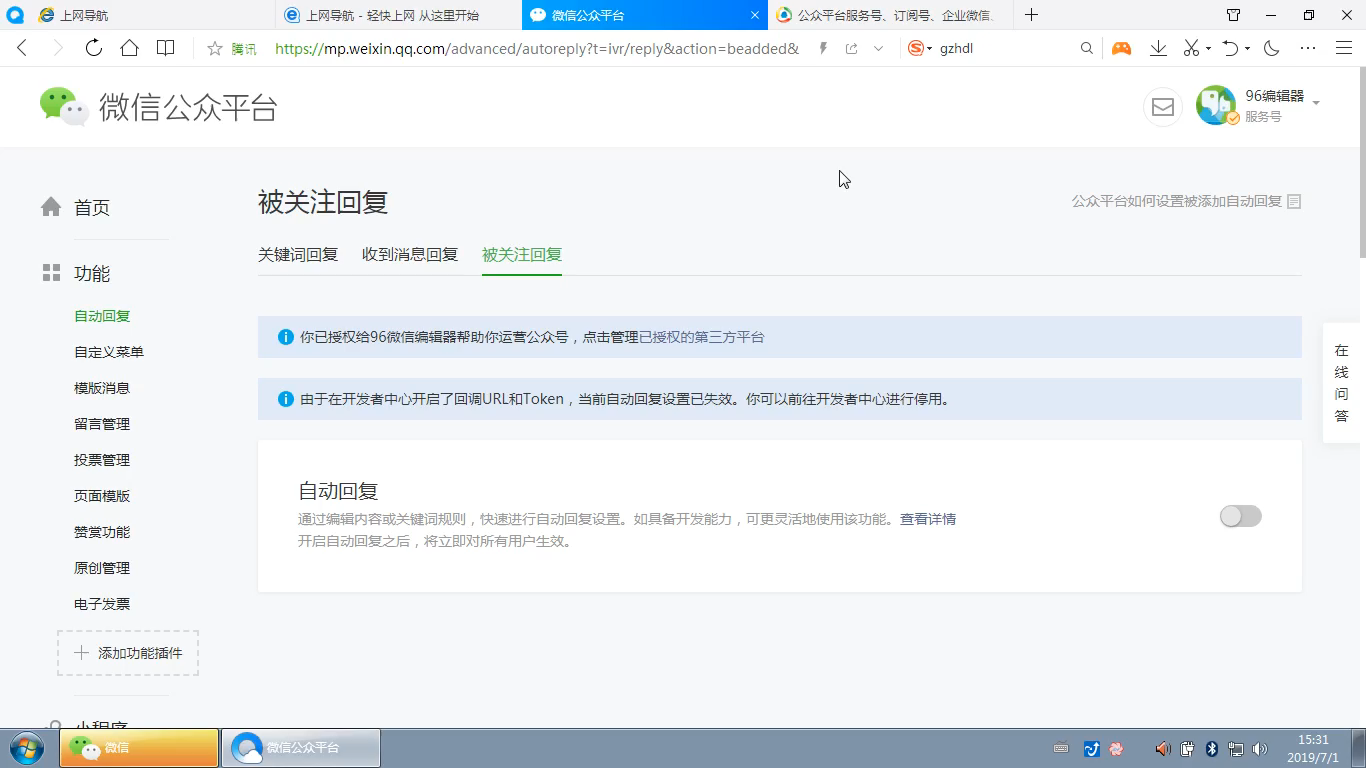Enable night mode via the moon icon

(1271, 47)
